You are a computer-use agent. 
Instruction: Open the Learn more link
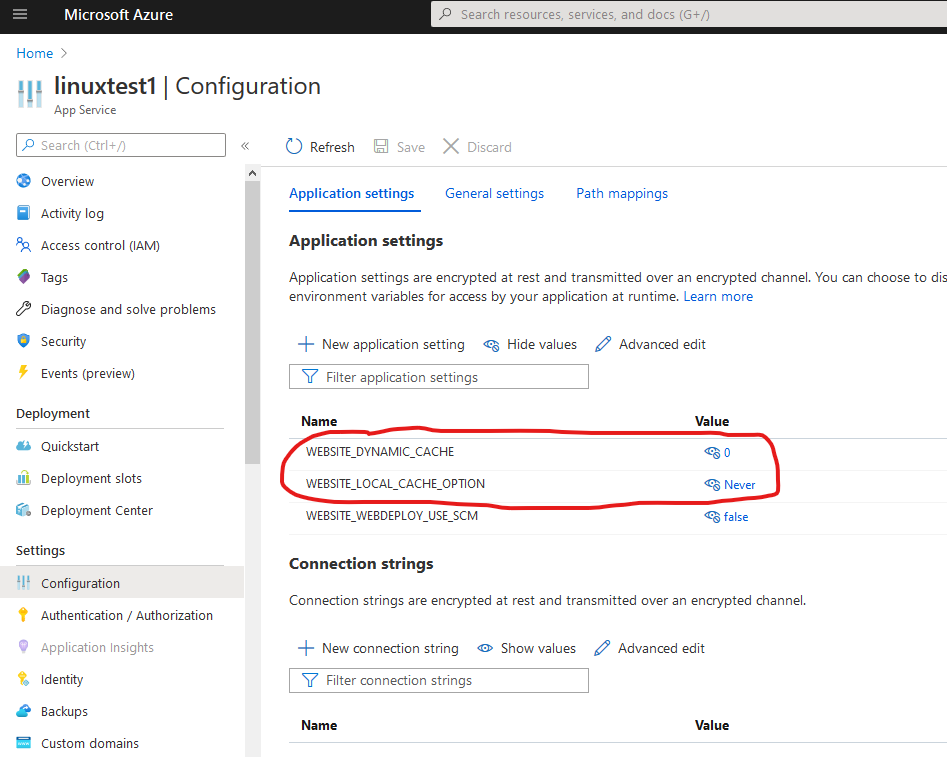[x=718, y=297]
